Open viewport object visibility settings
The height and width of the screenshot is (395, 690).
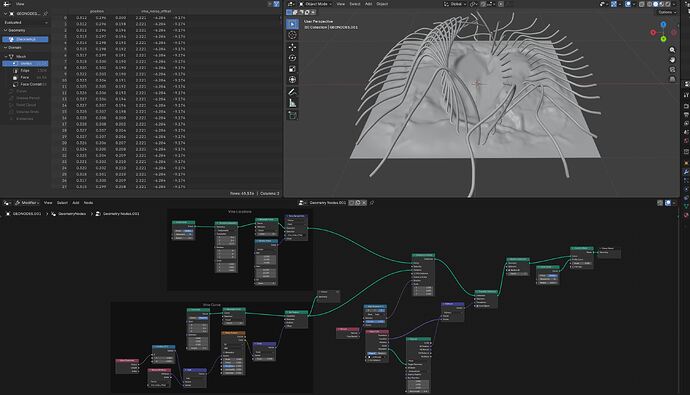[603, 4]
